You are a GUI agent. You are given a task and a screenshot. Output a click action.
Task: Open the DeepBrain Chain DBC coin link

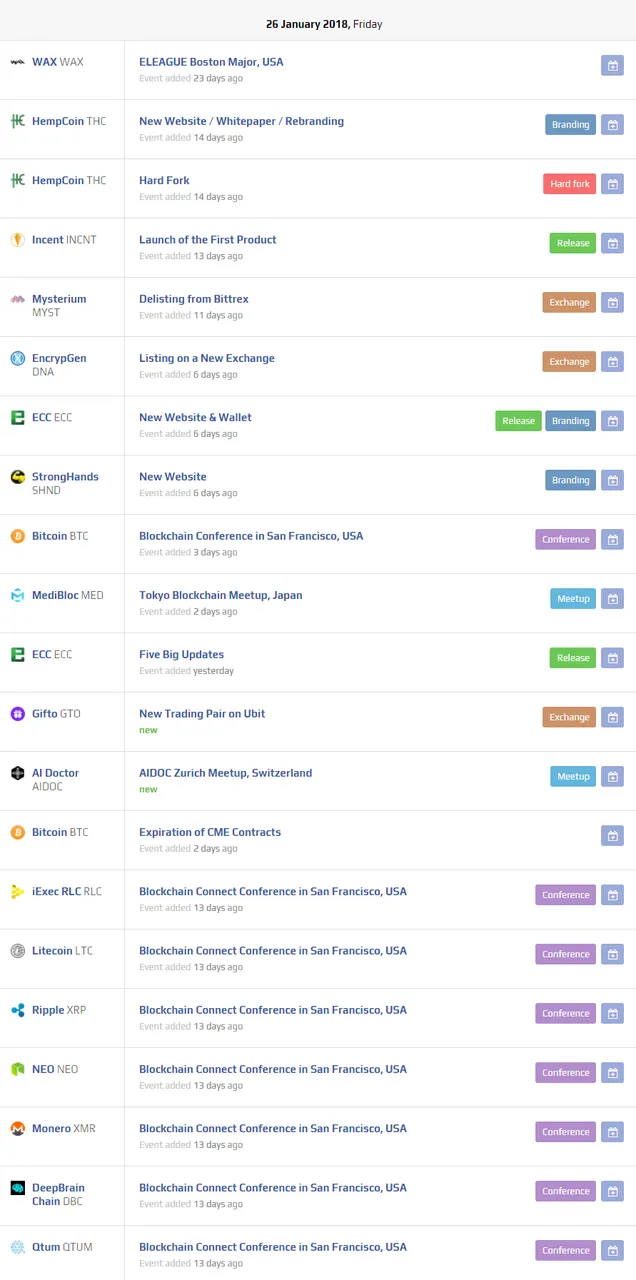pyautogui.click(x=58, y=1194)
